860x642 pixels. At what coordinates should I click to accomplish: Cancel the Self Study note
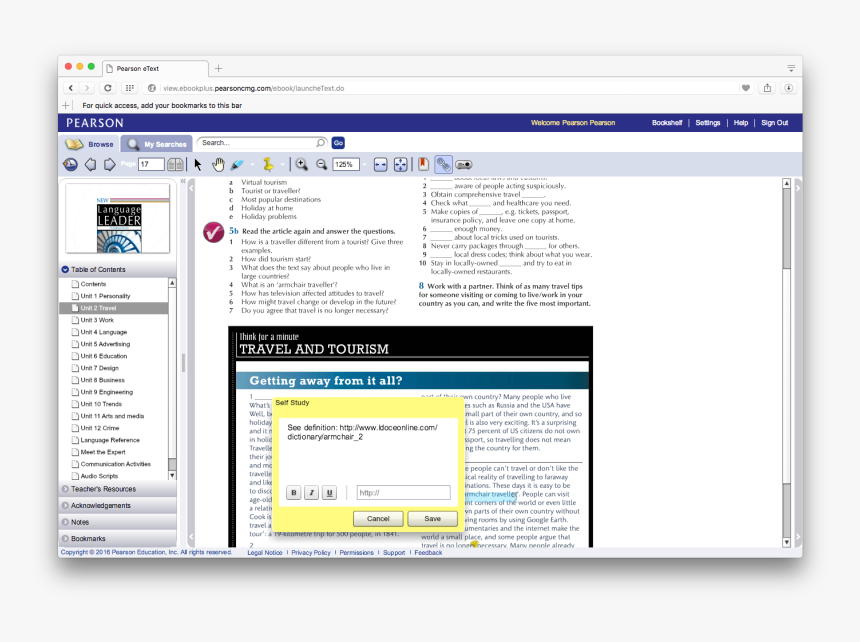378,518
